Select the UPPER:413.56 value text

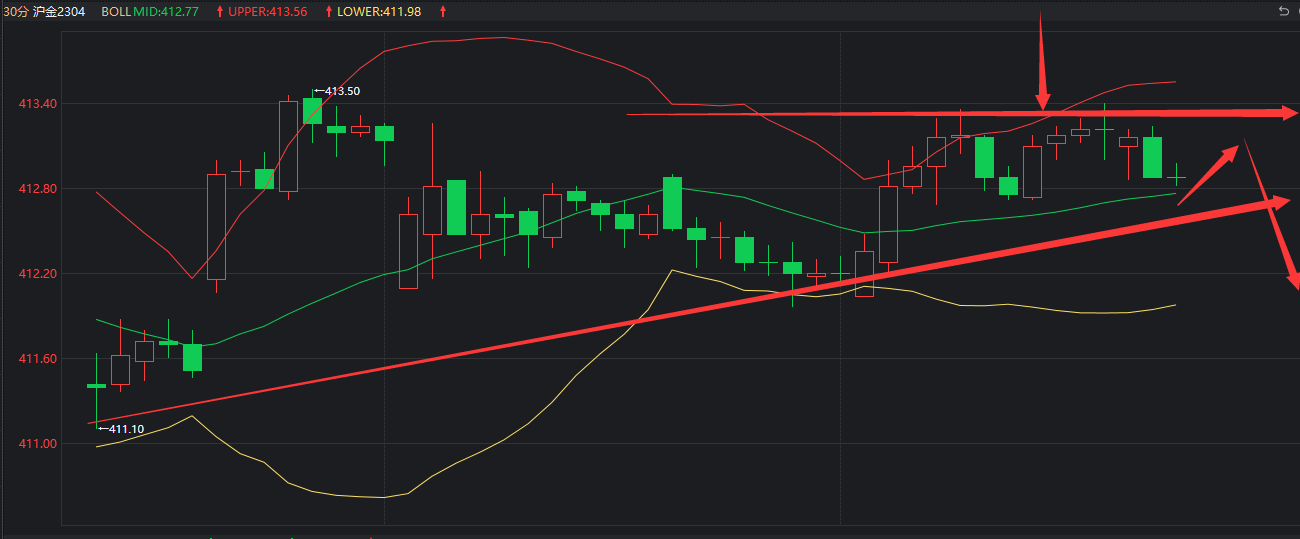point(267,12)
